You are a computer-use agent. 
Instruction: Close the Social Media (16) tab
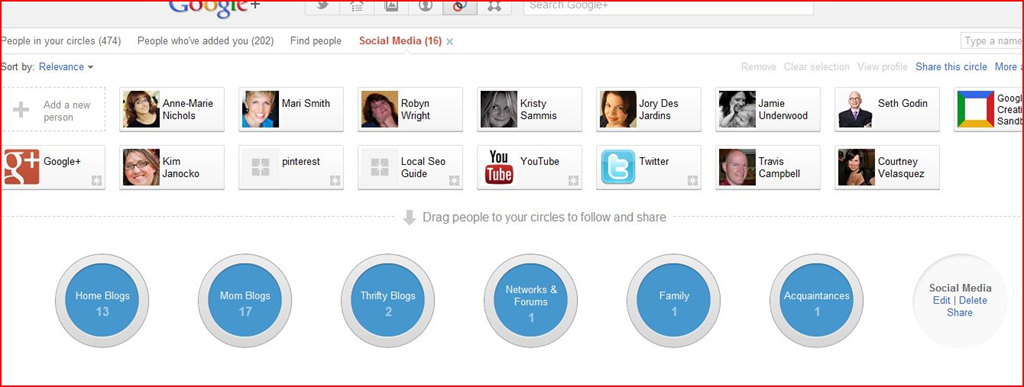[450, 42]
